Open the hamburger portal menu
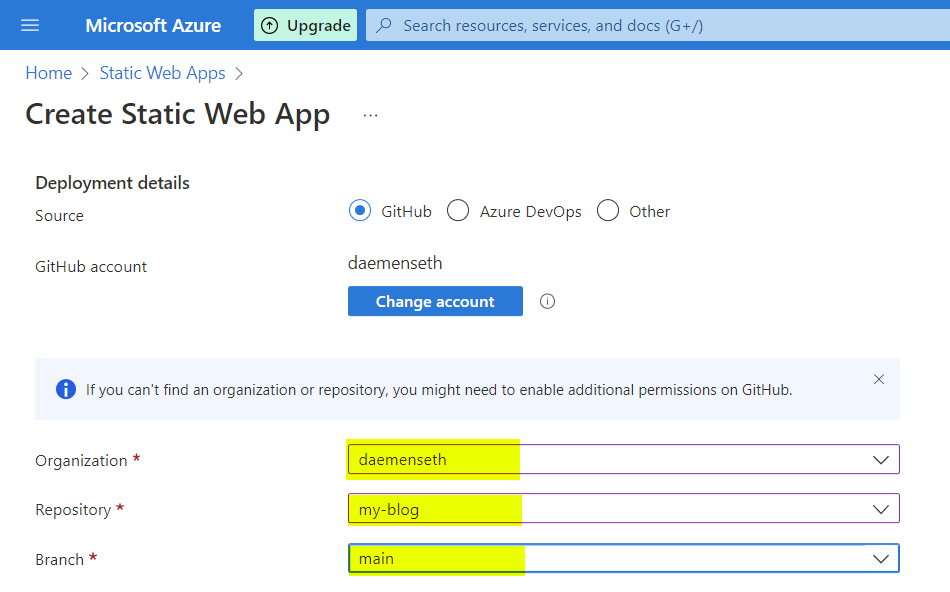The height and width of the screenshot is (592, 950). pyautogui.click(x=30, y=25)
